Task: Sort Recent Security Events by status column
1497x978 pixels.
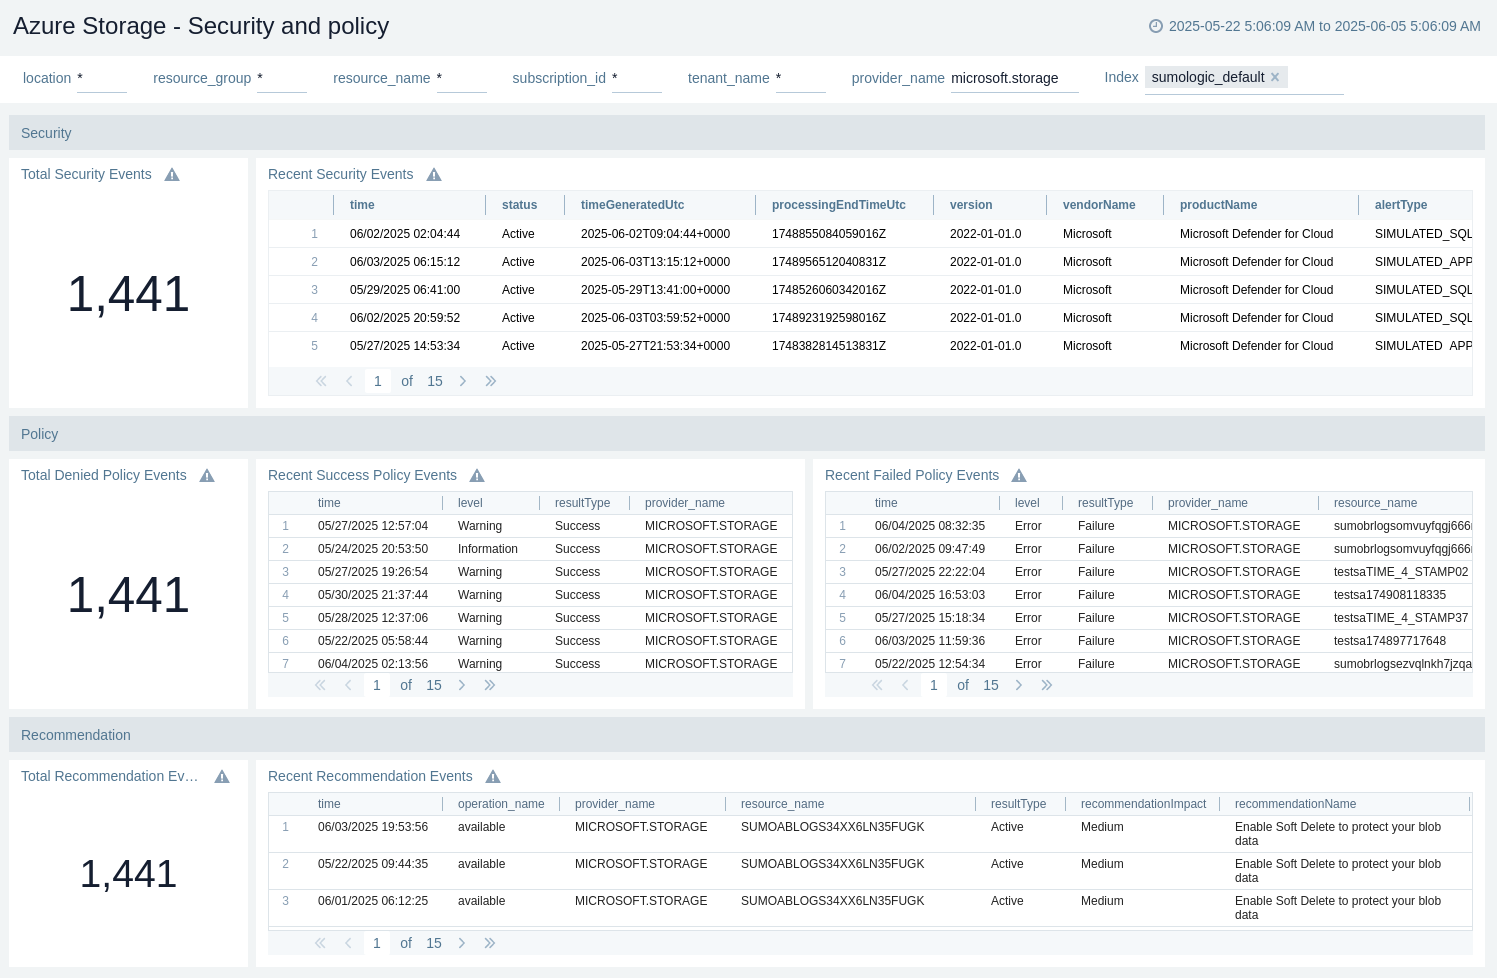Action: pos(519,205)
